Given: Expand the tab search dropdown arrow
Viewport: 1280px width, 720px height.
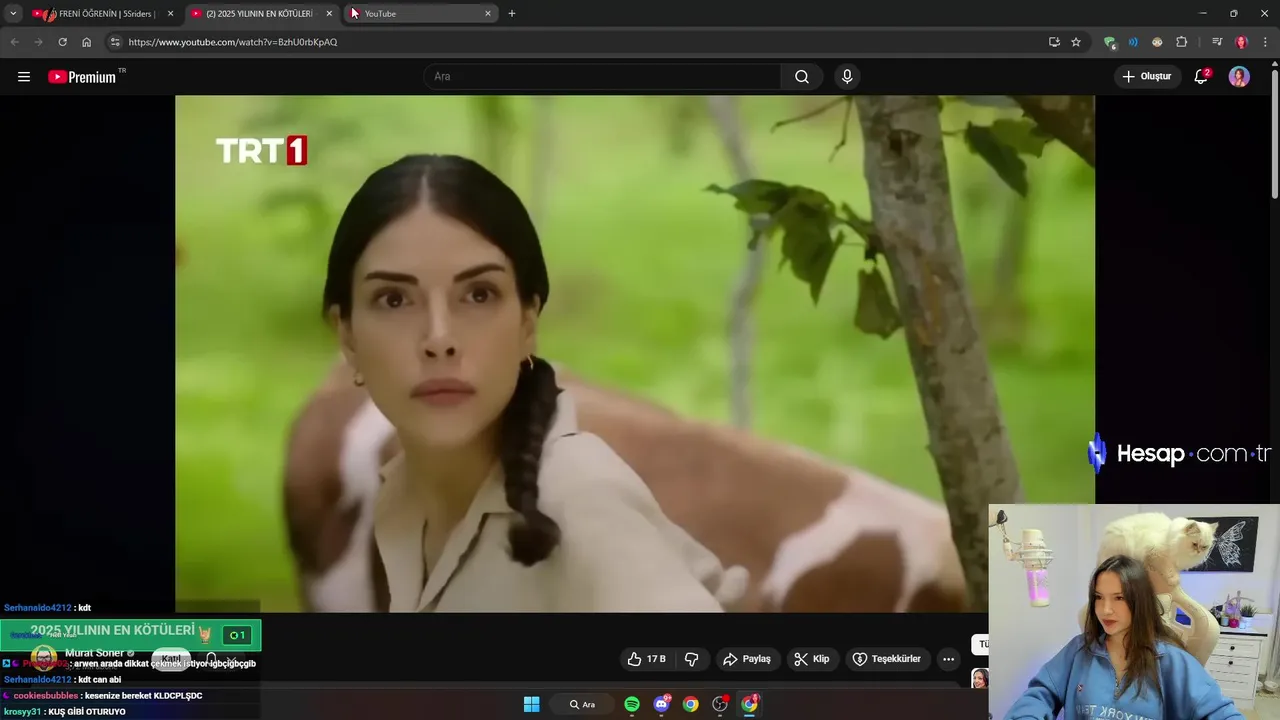Looking at the screenshot, I should point(13,14).
